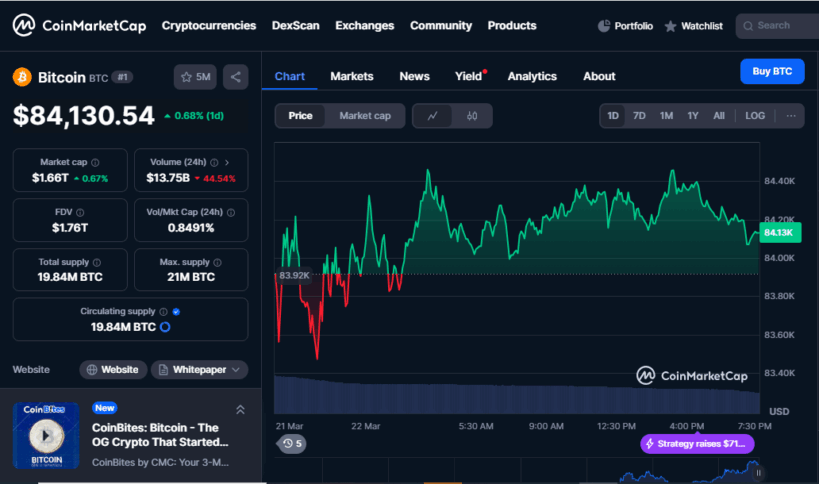Click circulating supply progress ring icon
Image resolution: width=819 pixels, height=484 pixels.
pyautogui.click(x=165, y=327)
